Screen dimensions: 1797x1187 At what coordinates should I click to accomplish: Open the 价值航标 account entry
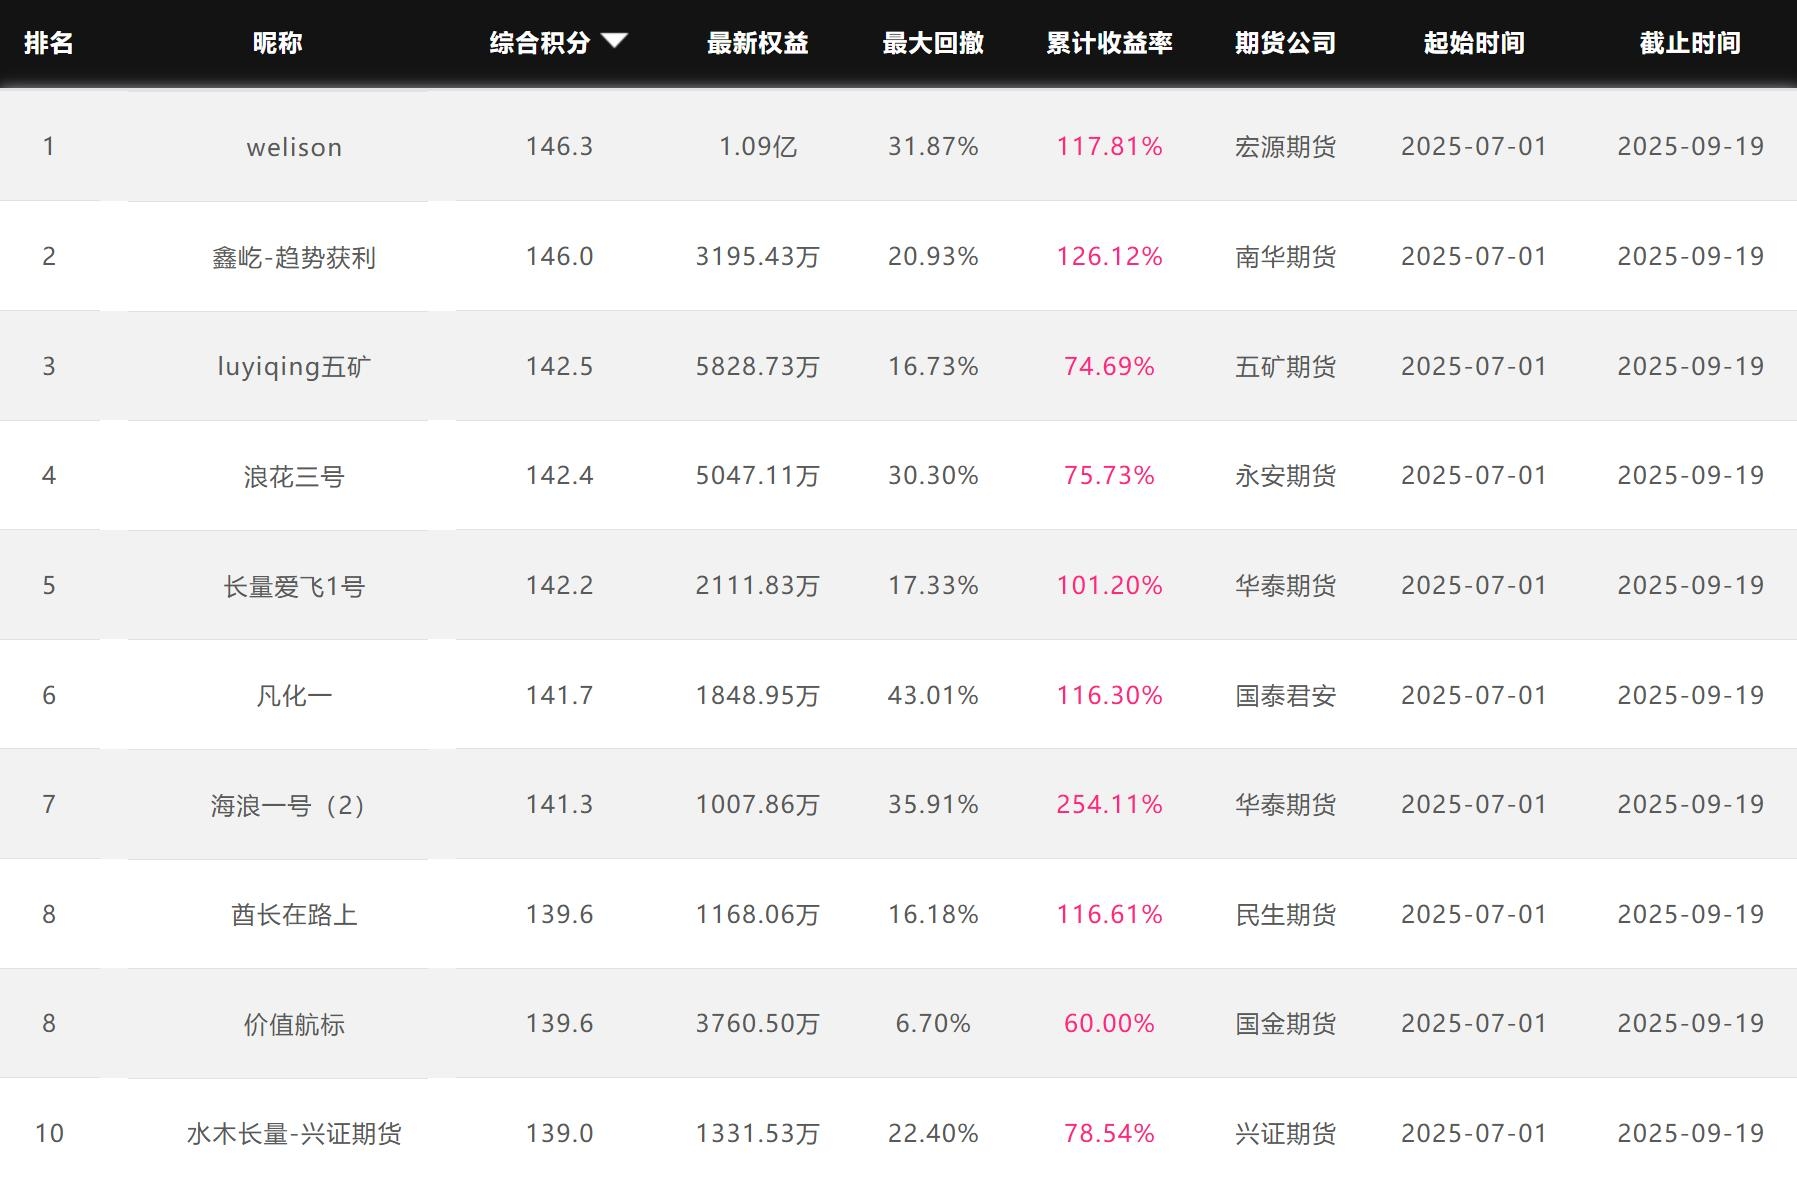click(294, 1025)
